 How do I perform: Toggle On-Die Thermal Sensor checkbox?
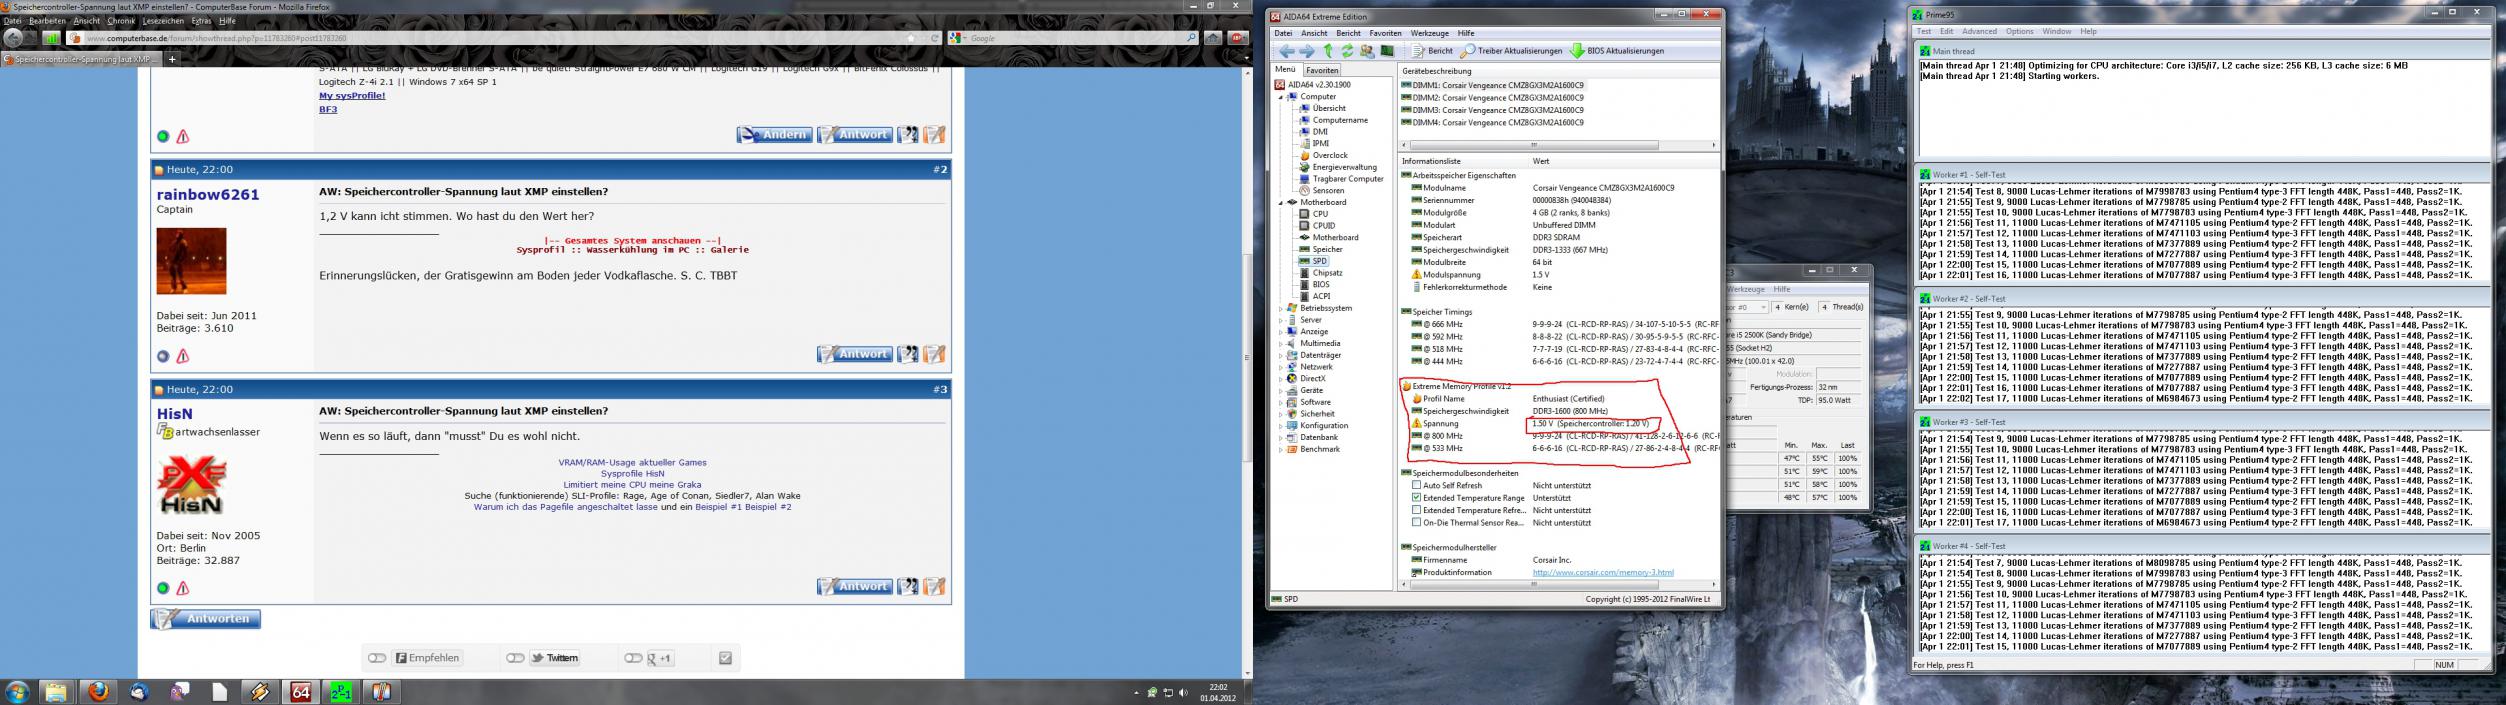(1416, 522)
